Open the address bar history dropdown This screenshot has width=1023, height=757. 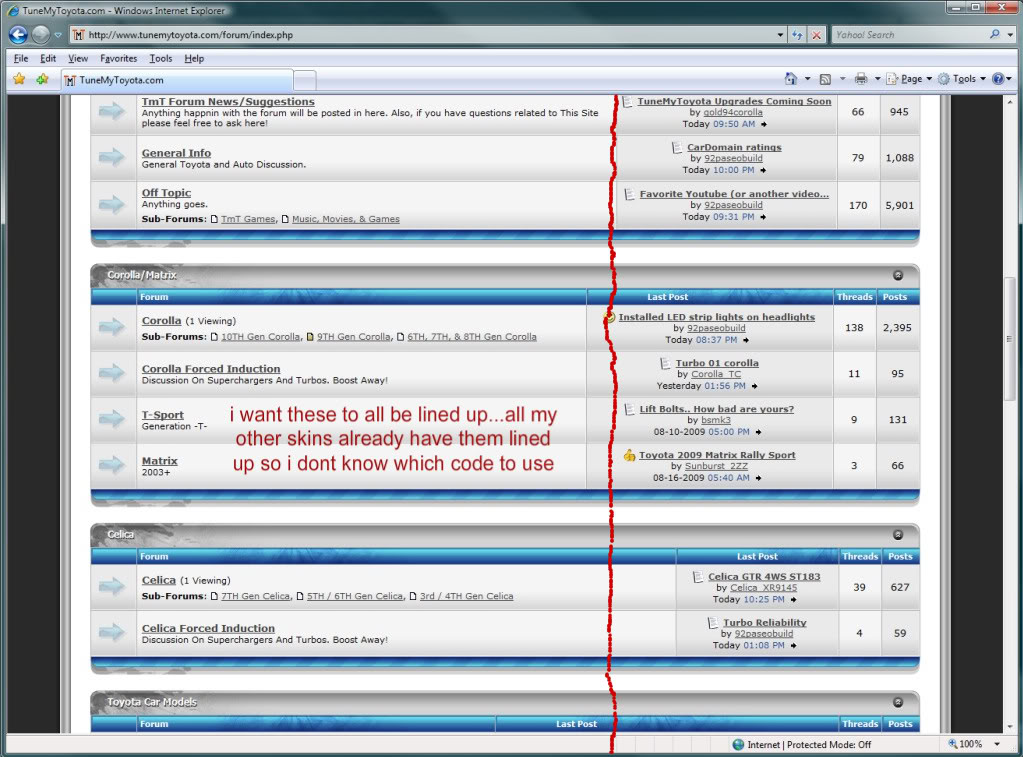(780, 35)
